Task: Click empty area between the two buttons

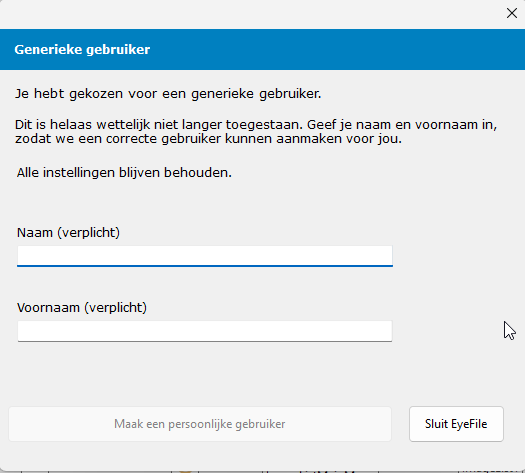Action: (x=400, y=424)
